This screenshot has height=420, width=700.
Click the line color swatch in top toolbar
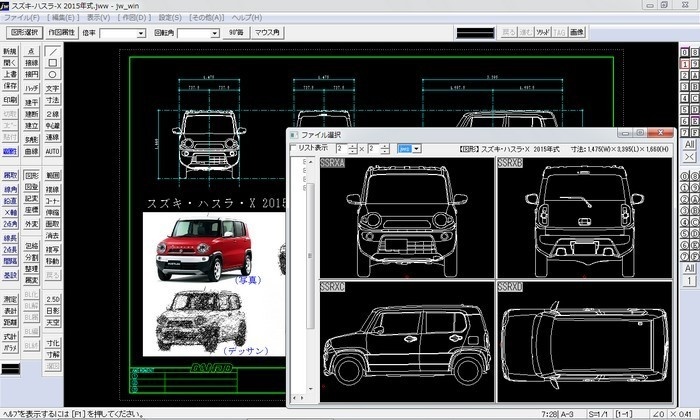[475, 33]
